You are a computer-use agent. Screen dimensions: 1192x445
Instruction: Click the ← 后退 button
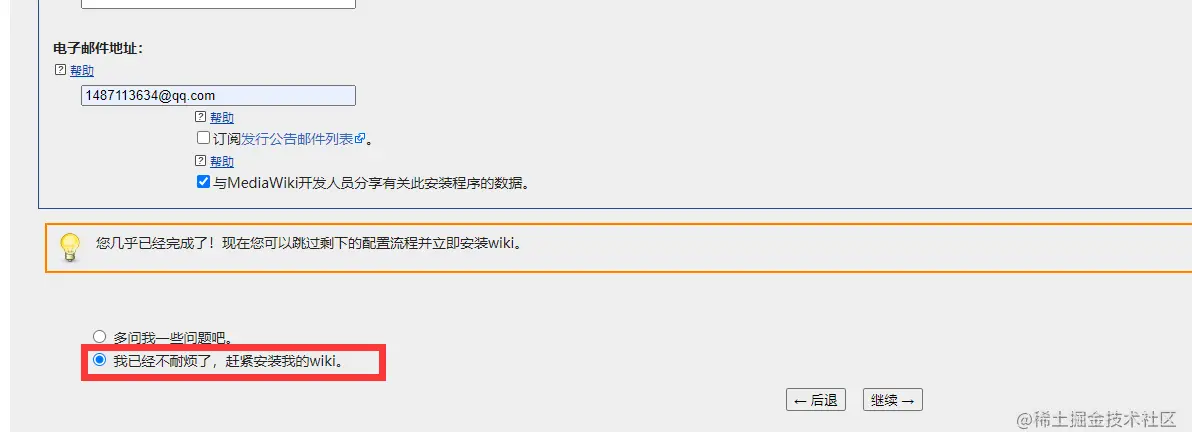[816, 400]
